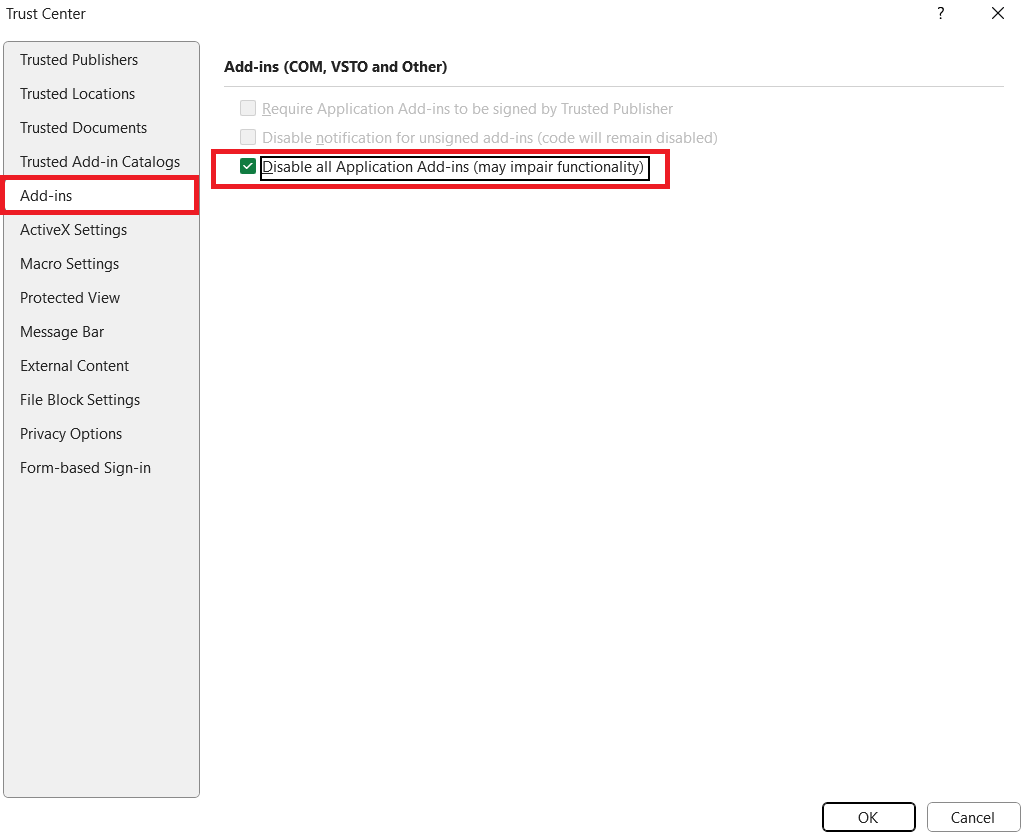This screenshot has height=837, width=1025.
Task: Select Trusted Documents in sidebar
Action: click(x=101, y=128)
